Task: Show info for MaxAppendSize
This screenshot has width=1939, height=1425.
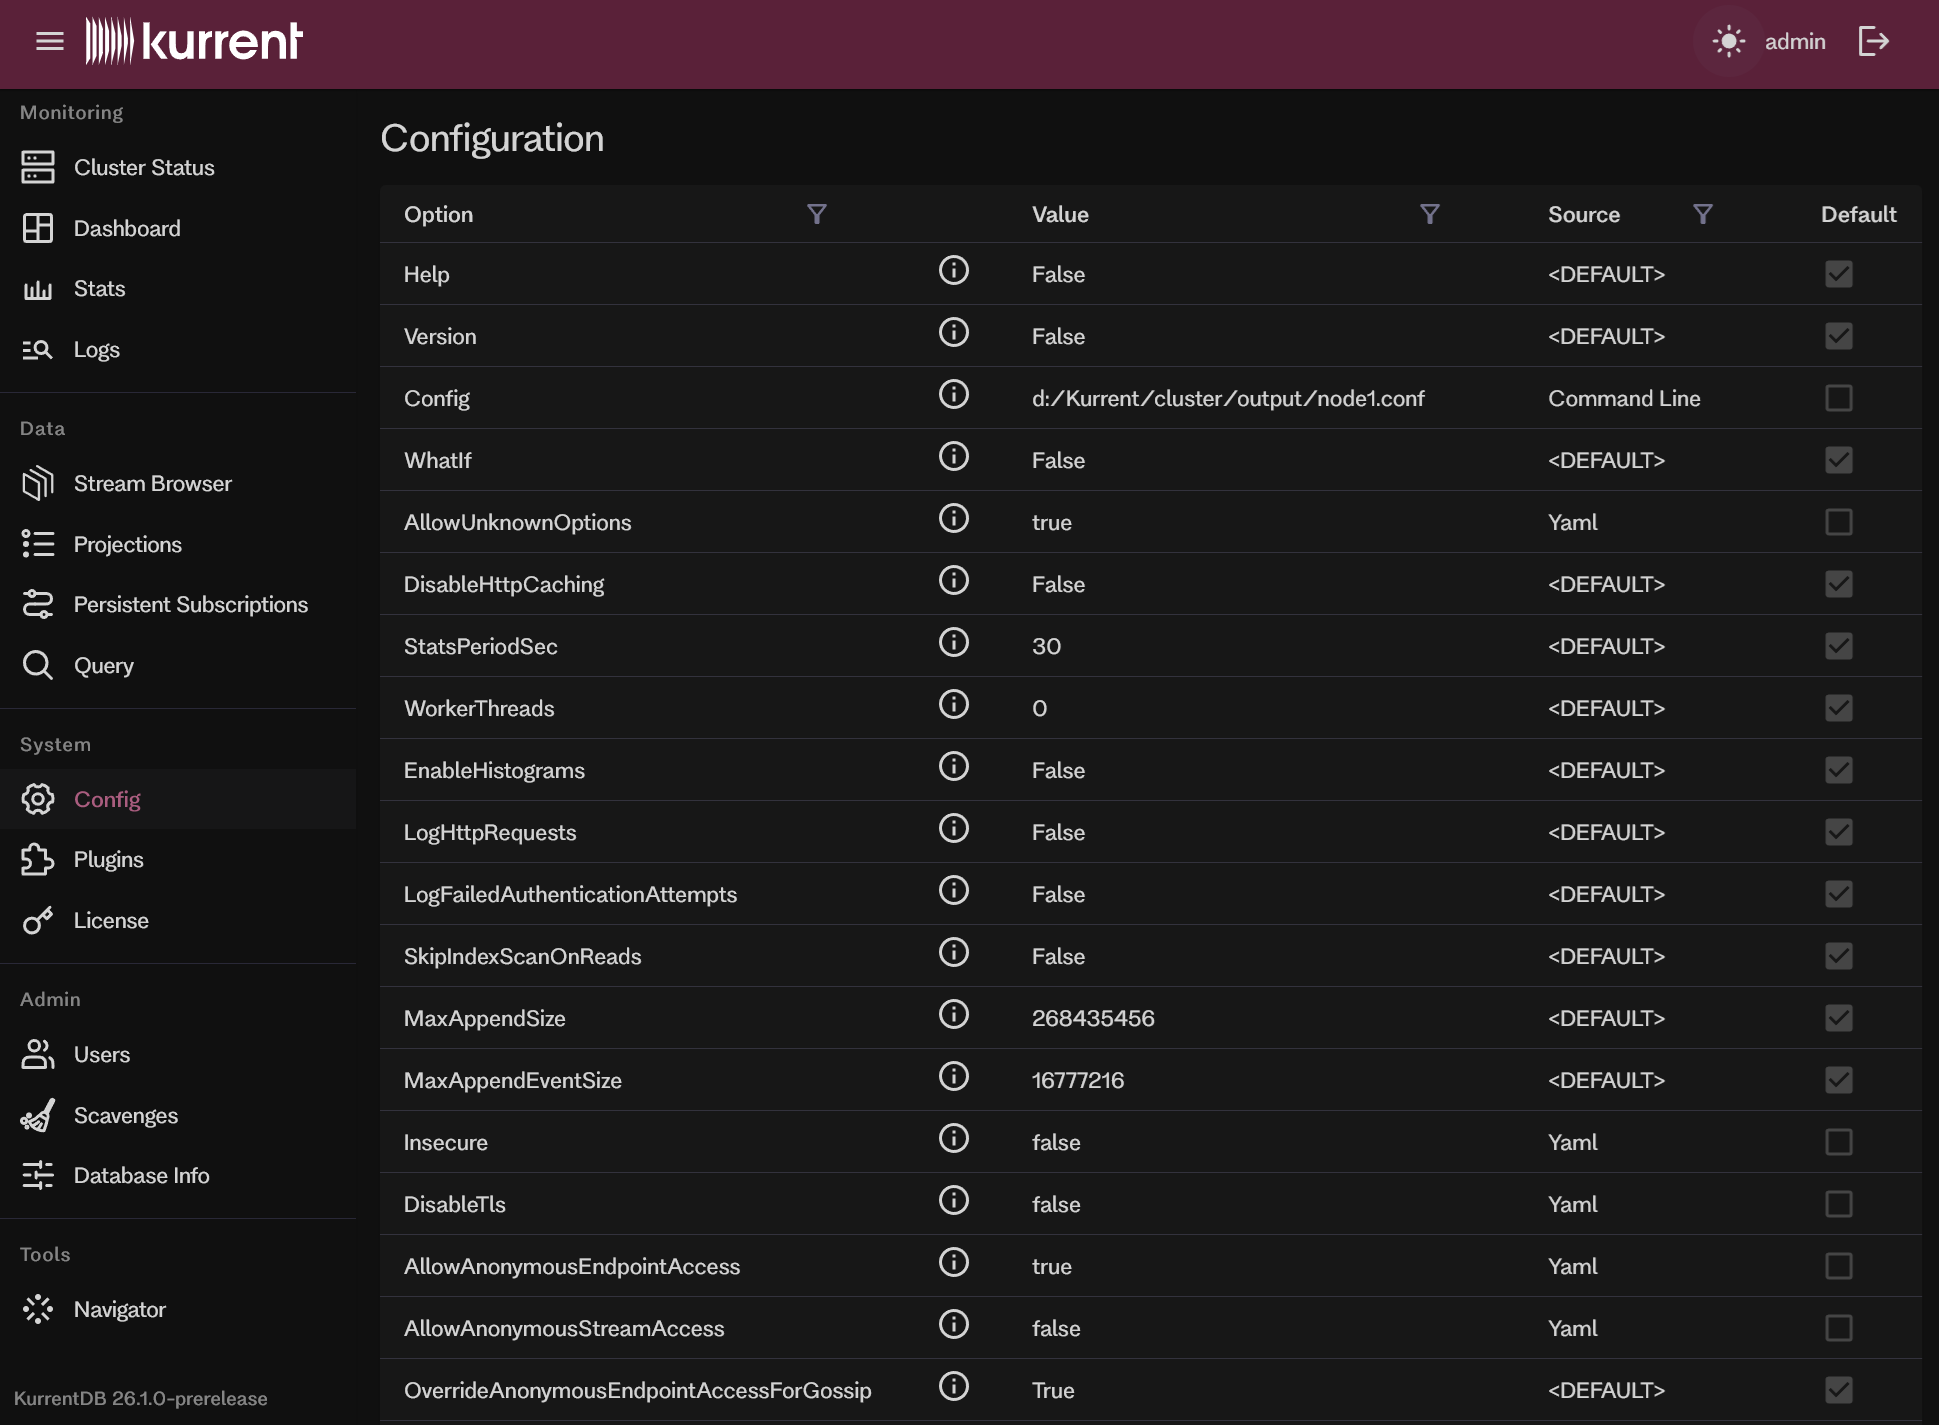Action: (x=954, y=1014)
